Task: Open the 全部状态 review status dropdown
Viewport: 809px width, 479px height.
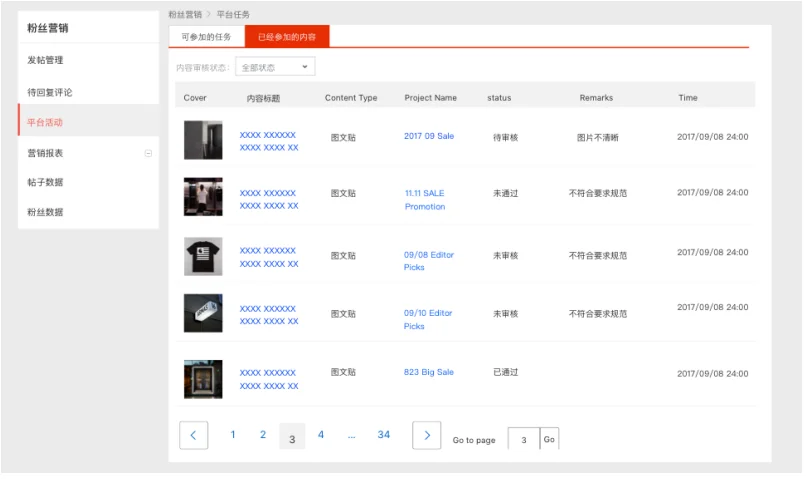Action: (275, 67)
